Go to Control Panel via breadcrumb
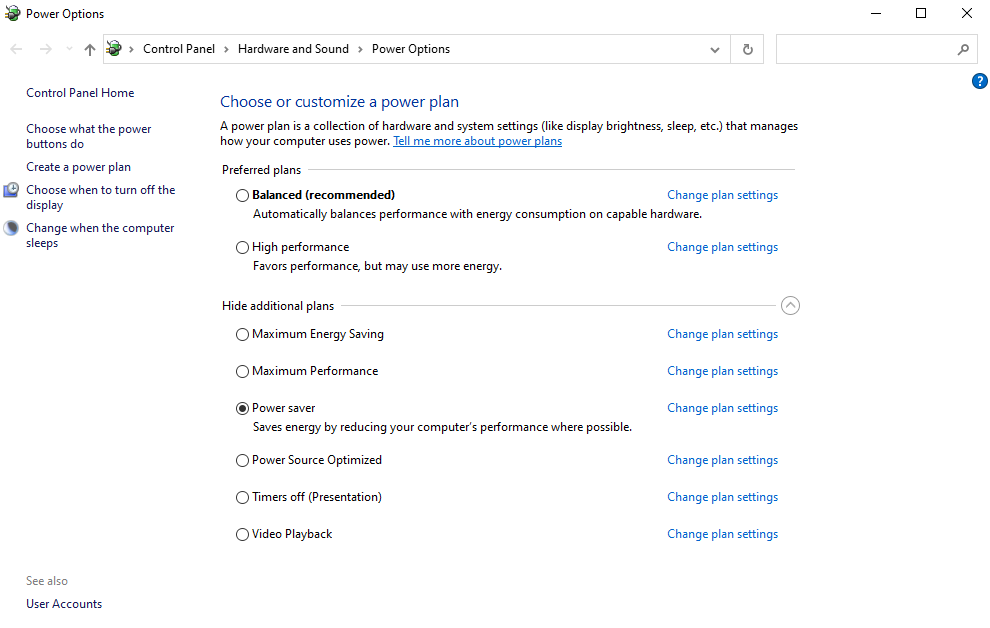 [179, 48]
